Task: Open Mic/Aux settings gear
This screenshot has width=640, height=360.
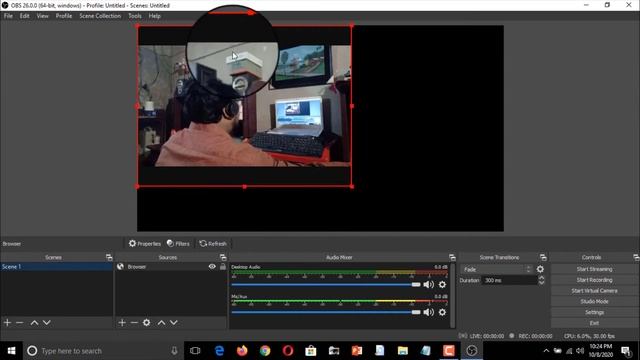Action: pyautogui.click(x=442, y=312)
